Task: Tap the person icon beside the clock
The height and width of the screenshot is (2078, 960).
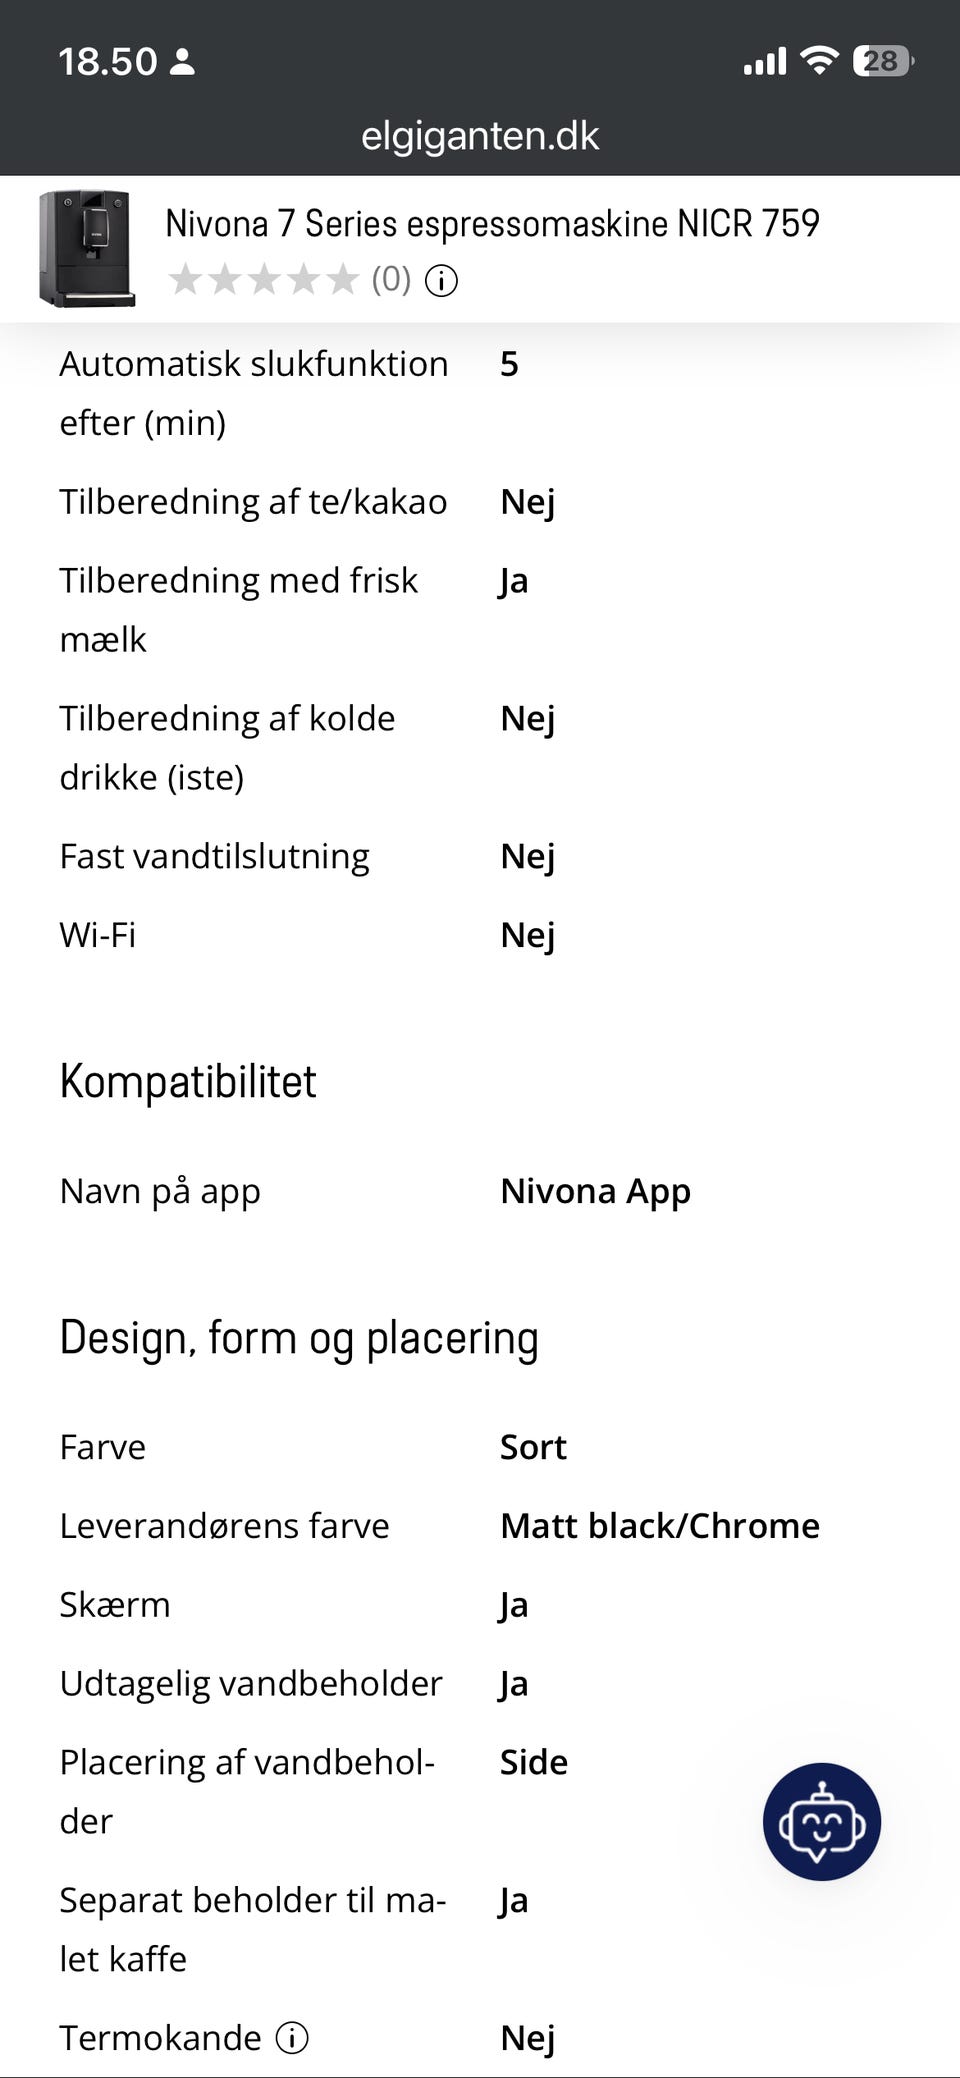Action: 182,62
